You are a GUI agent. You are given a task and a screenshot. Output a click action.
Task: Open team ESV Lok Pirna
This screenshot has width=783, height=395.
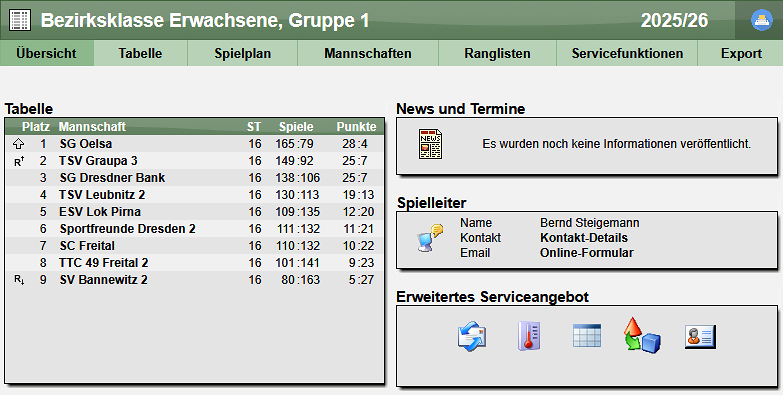click(100, 212)
